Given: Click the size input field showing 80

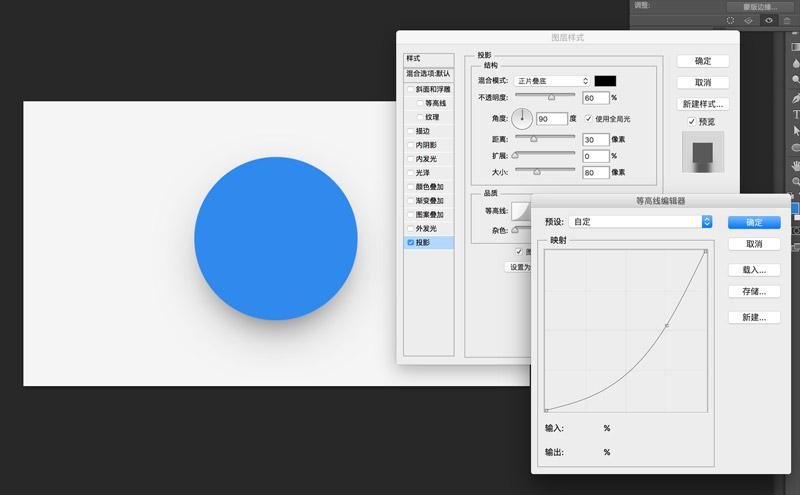Looking at the screenshot, I should coord(596,172).
